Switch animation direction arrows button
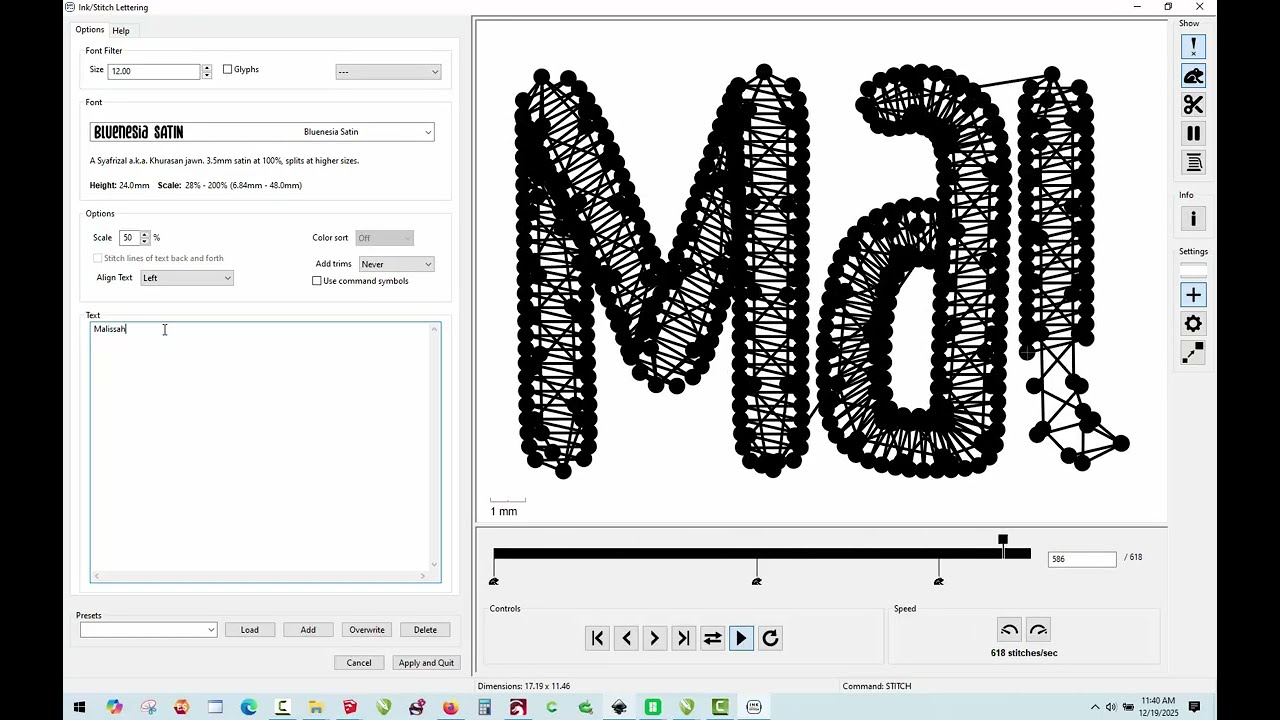 coord(713,638)
